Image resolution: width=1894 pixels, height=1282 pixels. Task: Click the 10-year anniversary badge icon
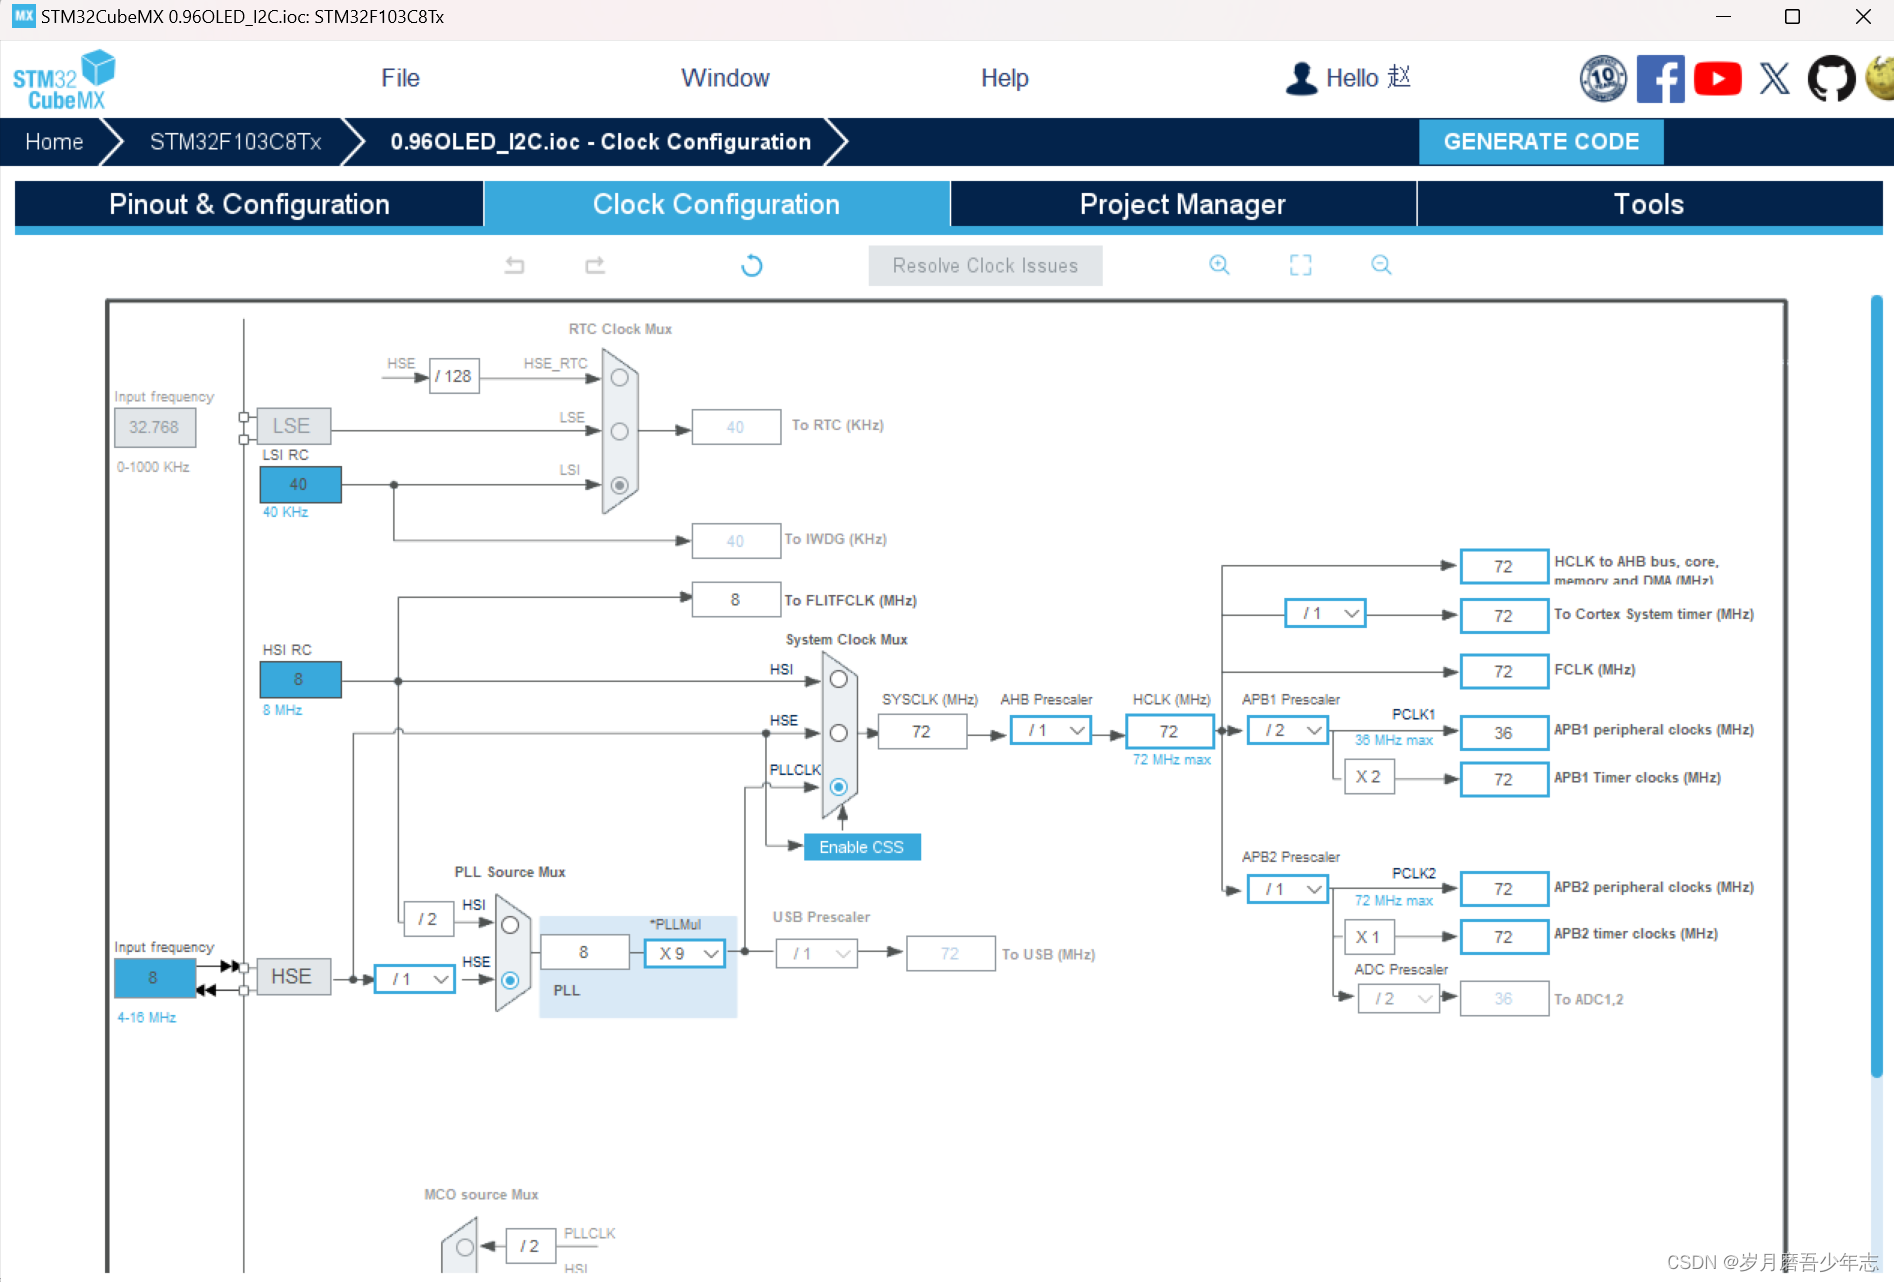(1603, 78)
